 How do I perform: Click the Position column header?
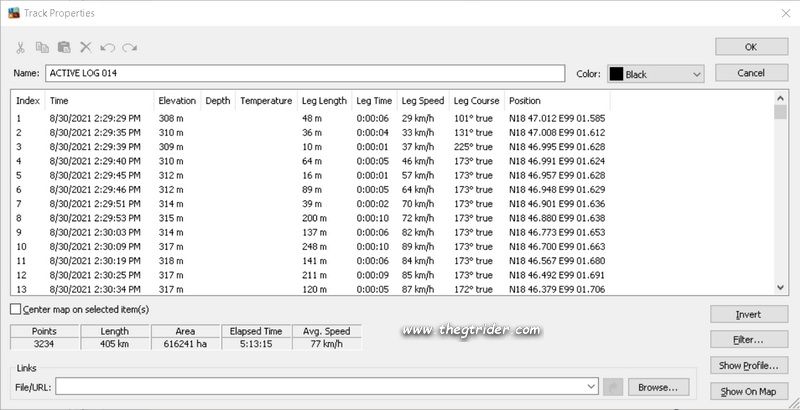[x=525, y=101]
